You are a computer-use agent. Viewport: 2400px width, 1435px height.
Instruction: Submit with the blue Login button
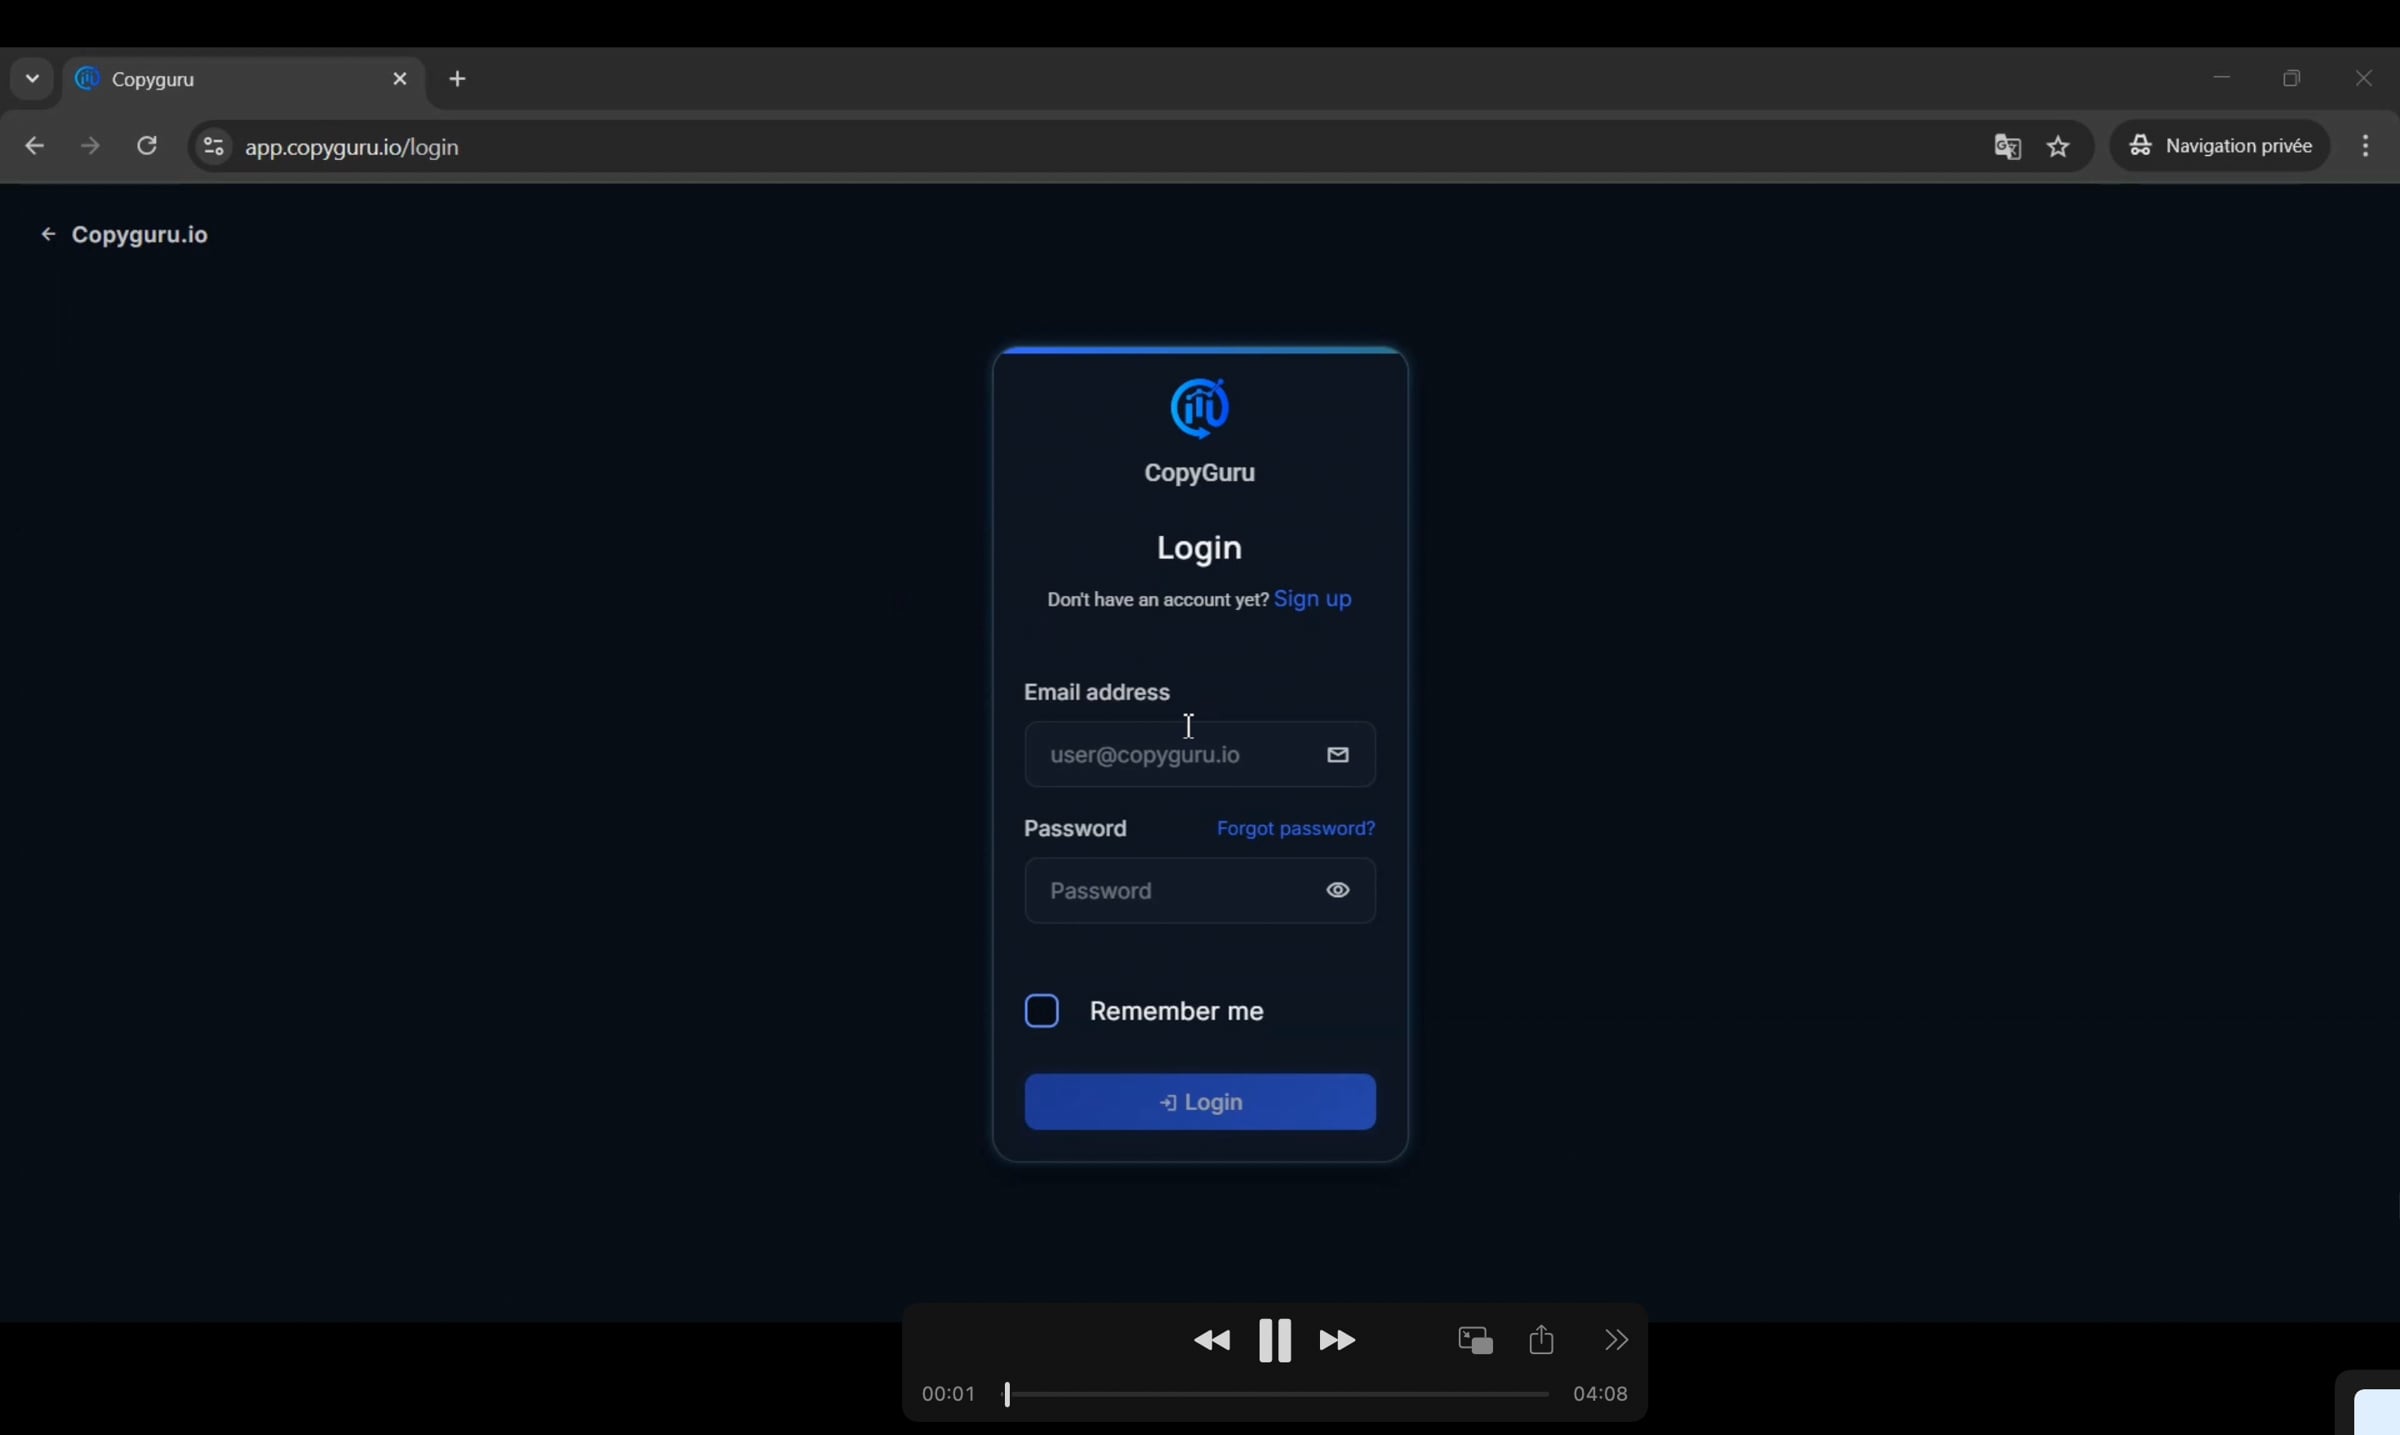(1199, 1102)
